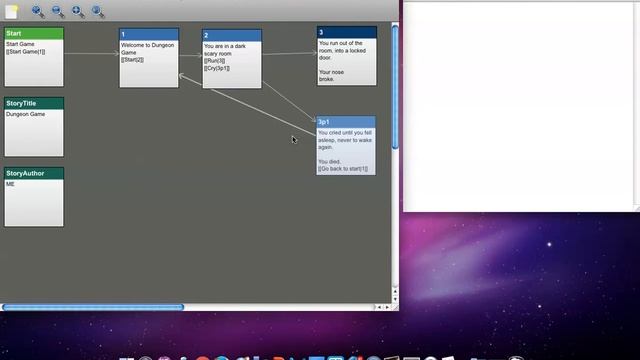640x360 pixels.
Task: Click the scroll right arrow of the story map
Action: click(x=387, y=307)
